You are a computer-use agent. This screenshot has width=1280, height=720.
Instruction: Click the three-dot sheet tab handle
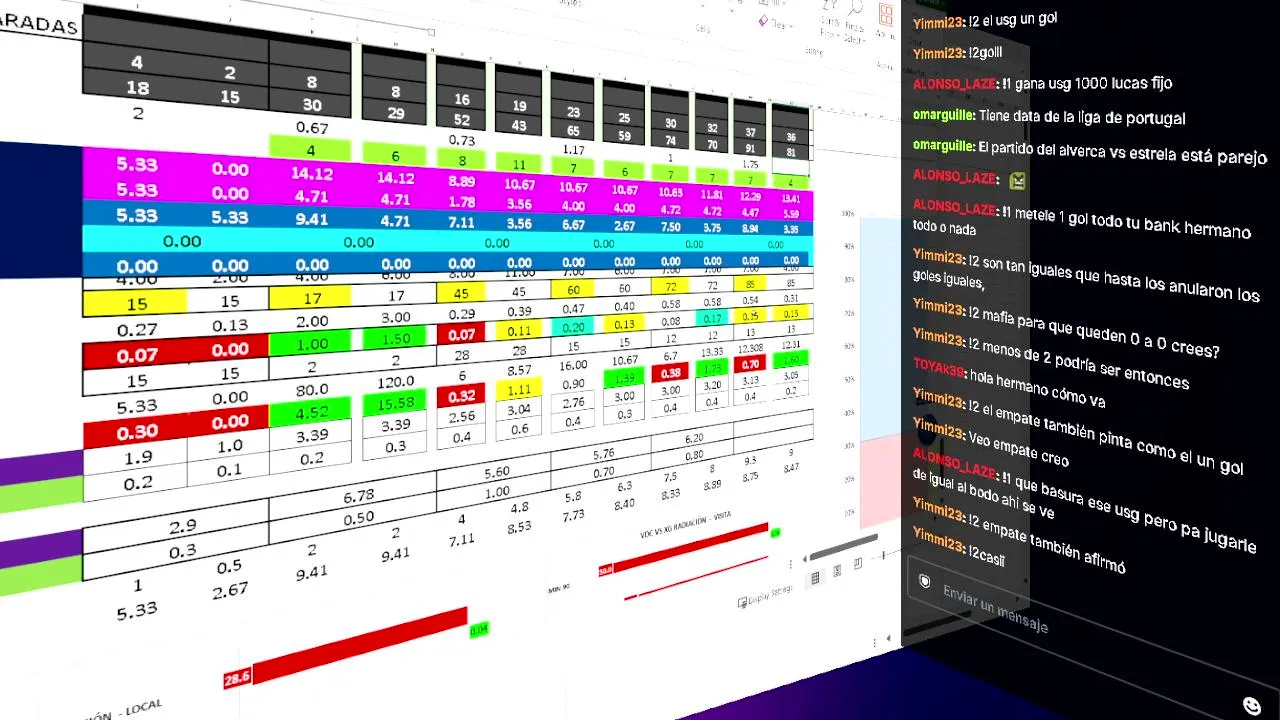coord(790,563)
